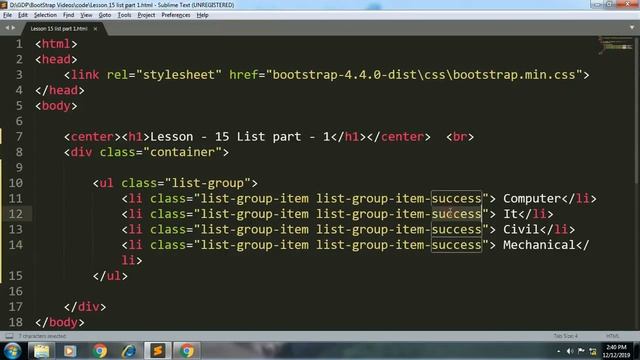Click the 'container' class value
The width and height of the screenshot is (640, 360).
182,152
